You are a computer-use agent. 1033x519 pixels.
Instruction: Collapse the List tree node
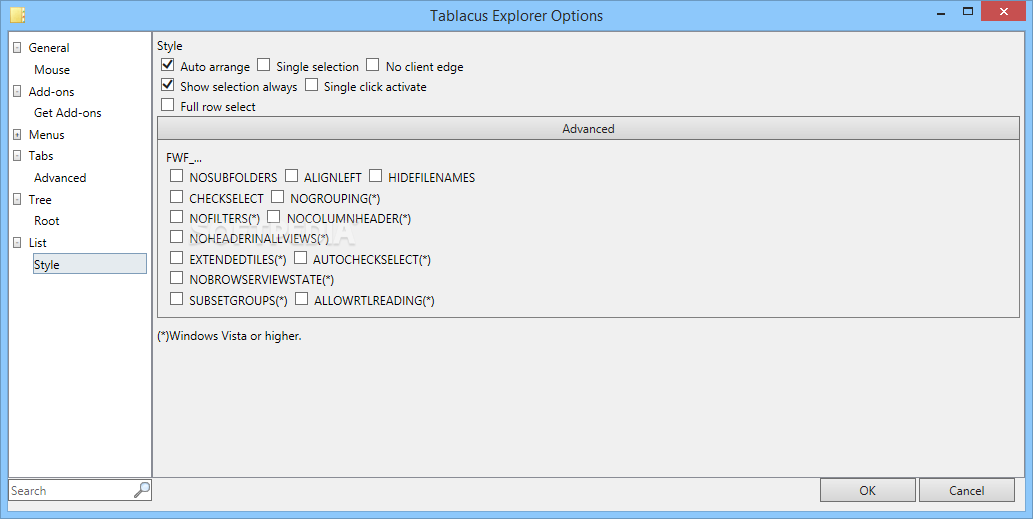pyautogui.click(x=17, y=243)
